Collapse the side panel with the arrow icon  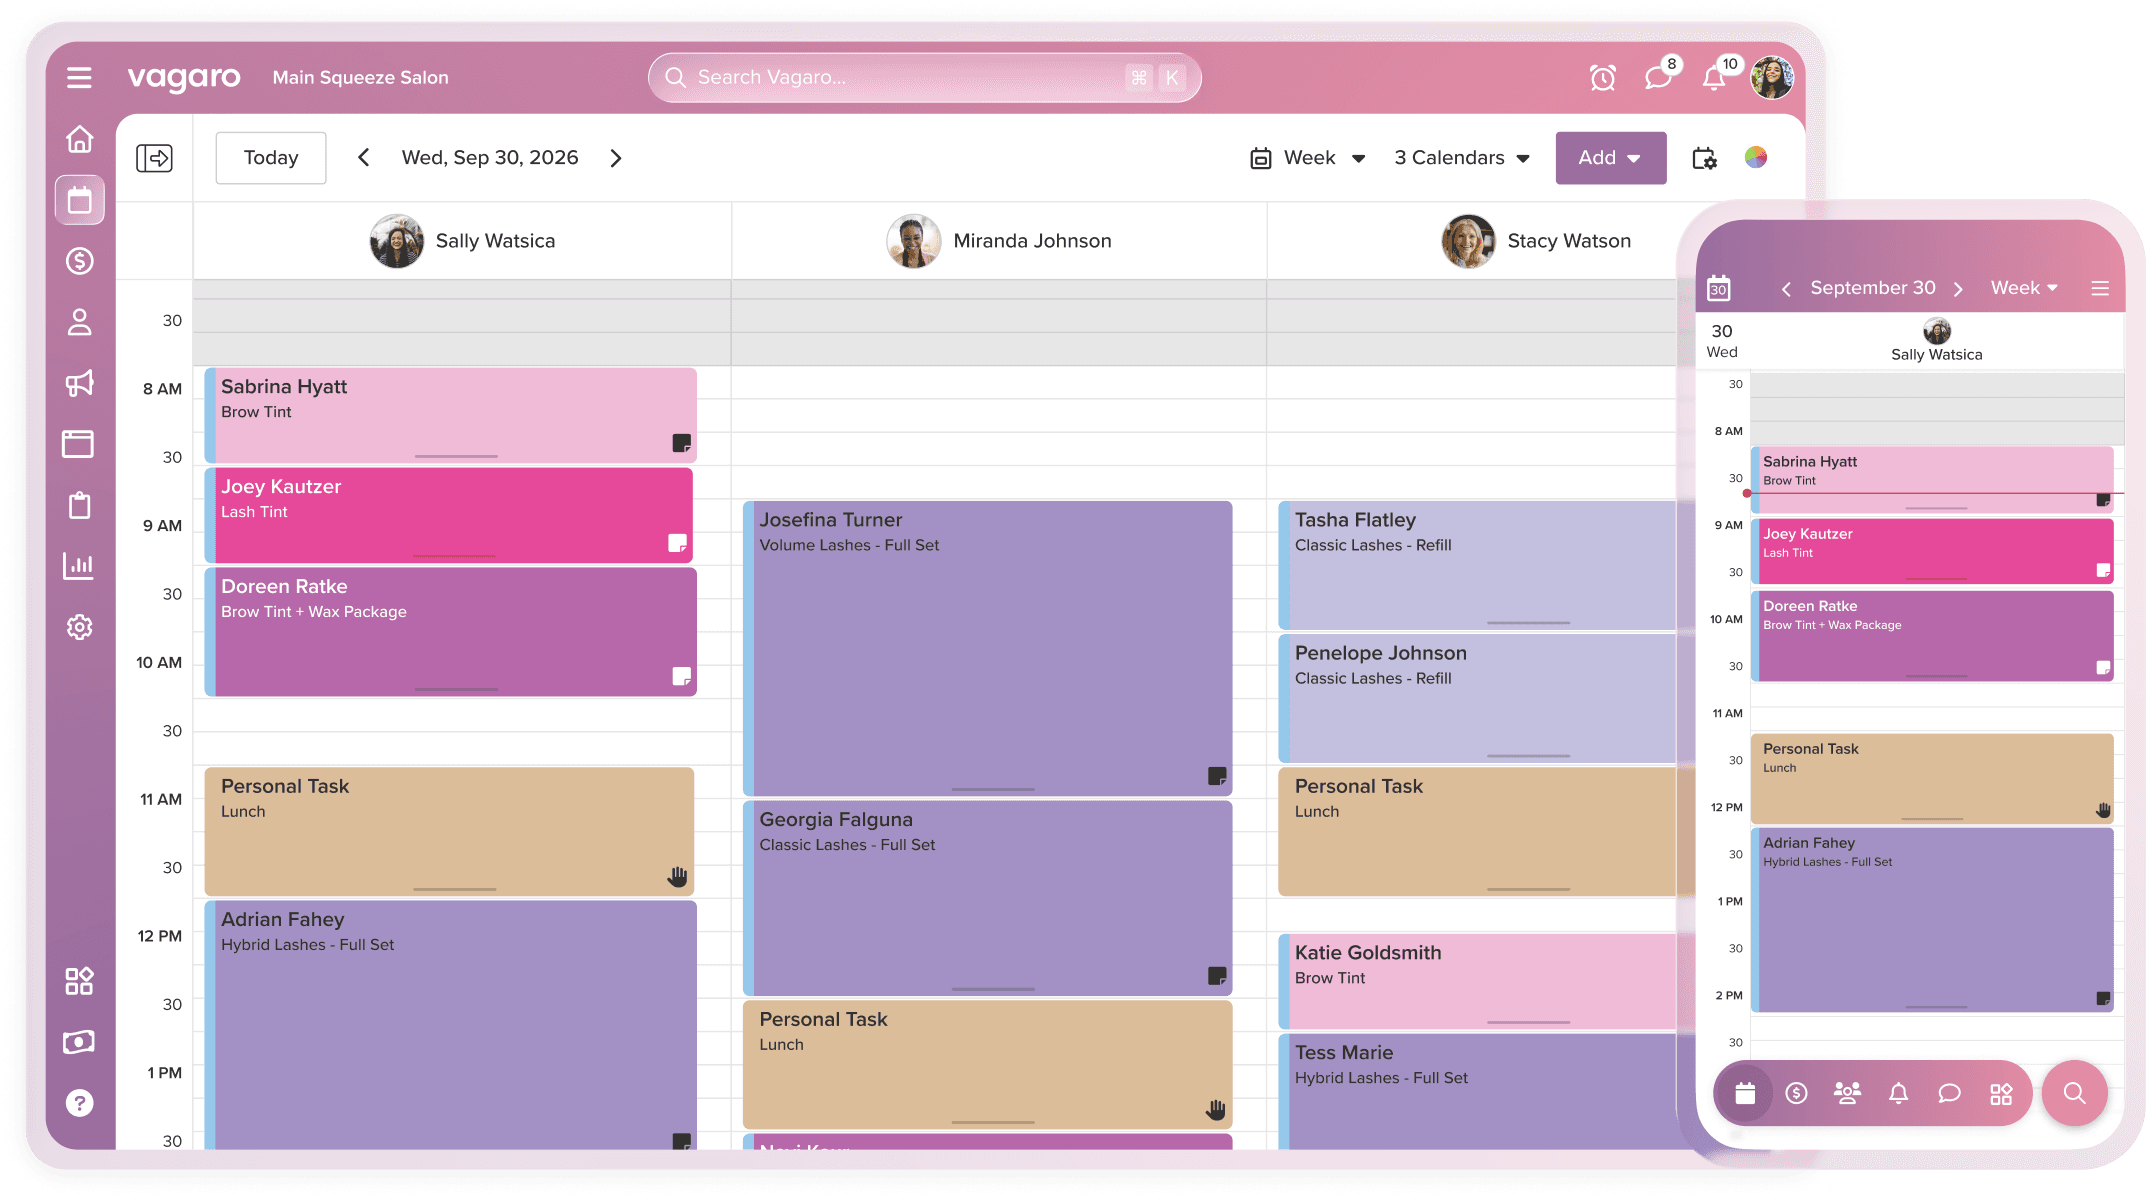pos(154,158)
